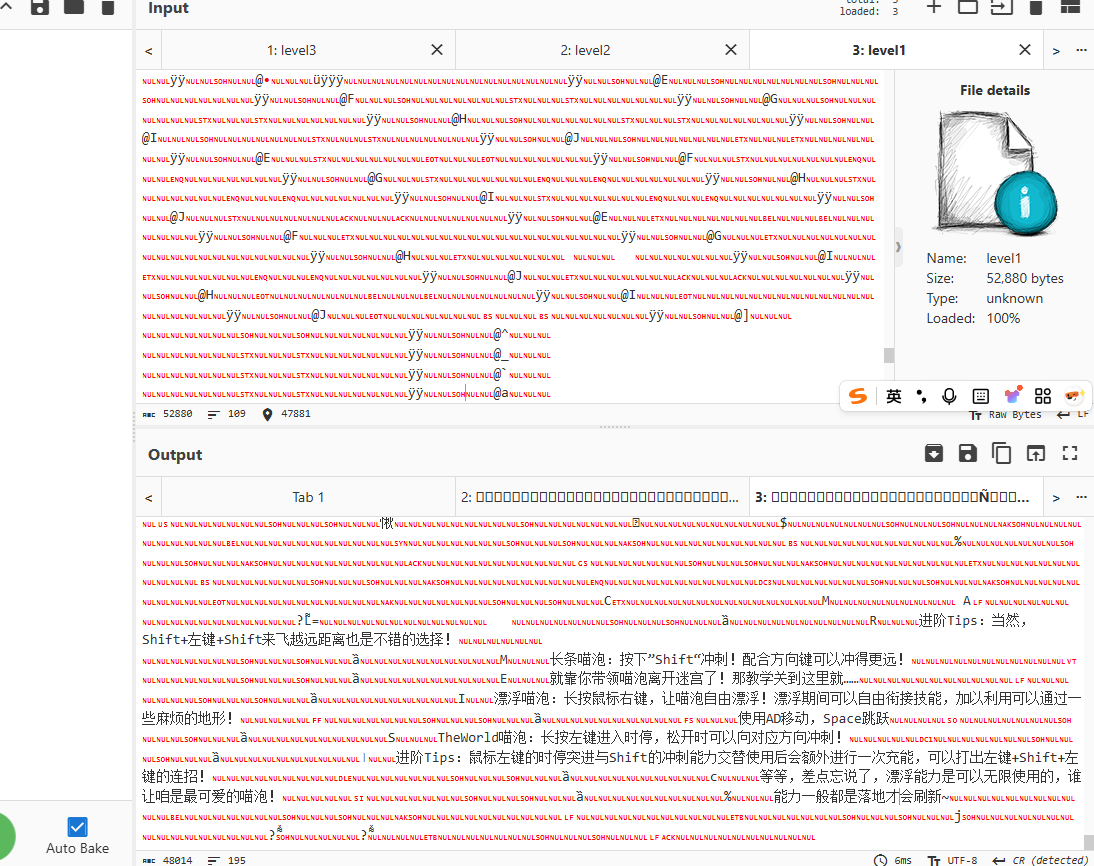
Task: Click the 6ms bake time indicator
Action: [x=893, y=860]
